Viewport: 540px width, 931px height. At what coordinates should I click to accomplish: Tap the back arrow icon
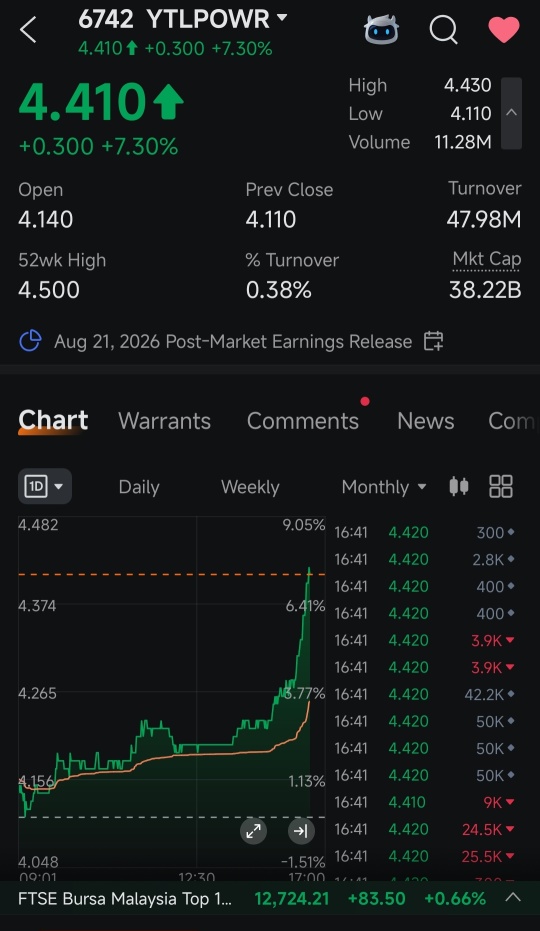(28, 29)
